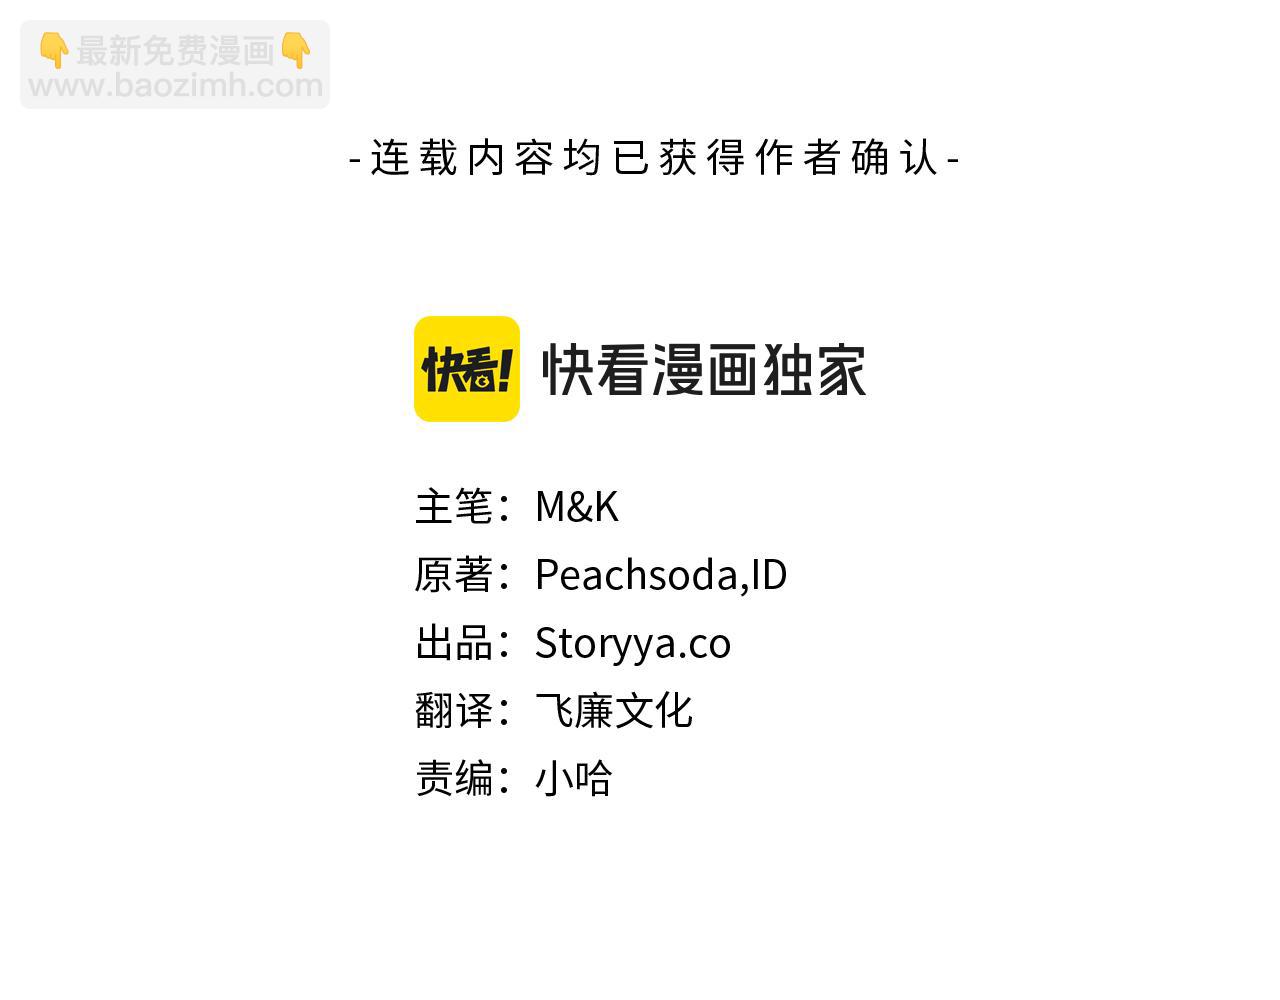Click the leading dash before 连载

tap(356, 160)
